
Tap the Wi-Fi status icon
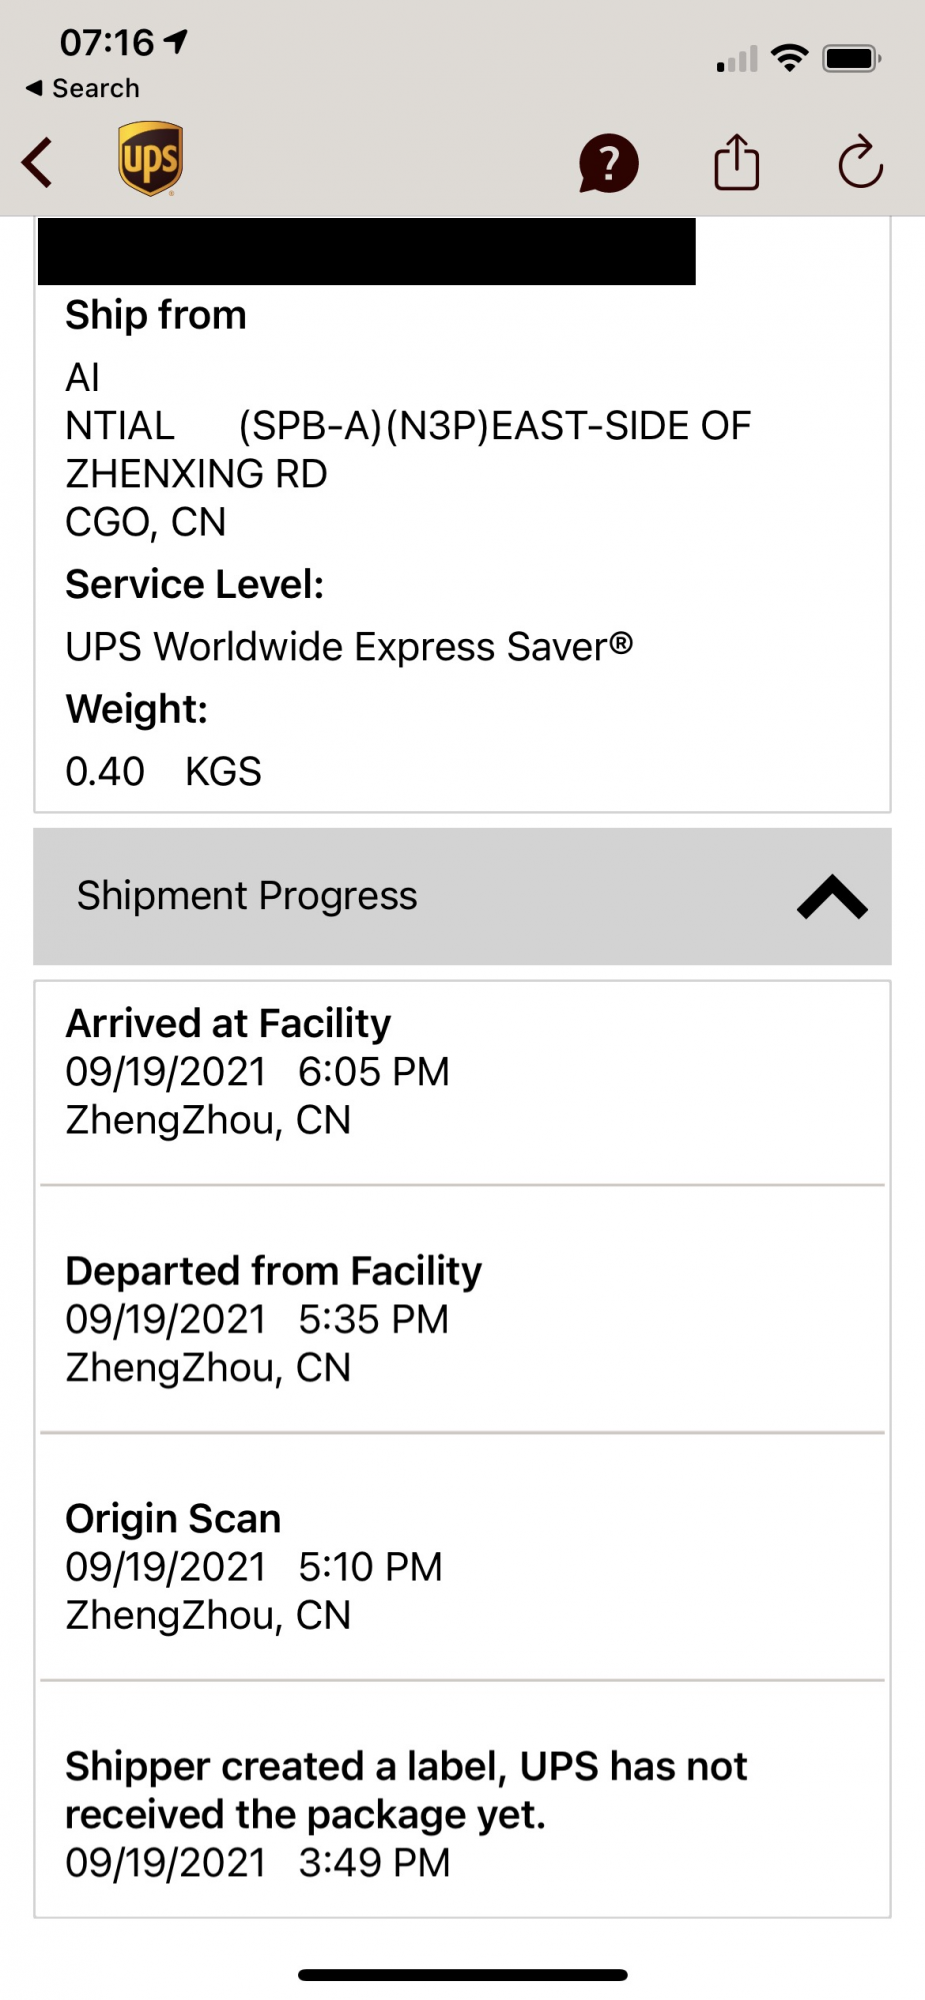pyautogui.click(x=790, y=58)
